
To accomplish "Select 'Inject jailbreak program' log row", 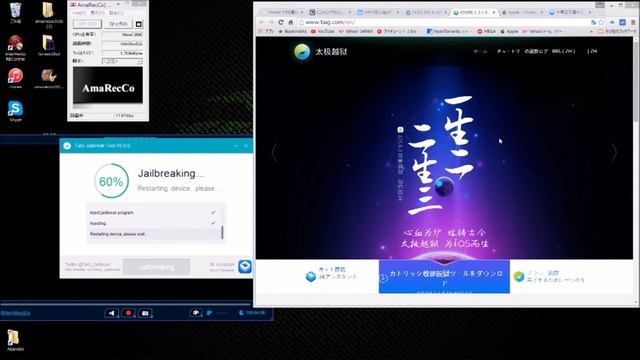I will tap(153, 213).
